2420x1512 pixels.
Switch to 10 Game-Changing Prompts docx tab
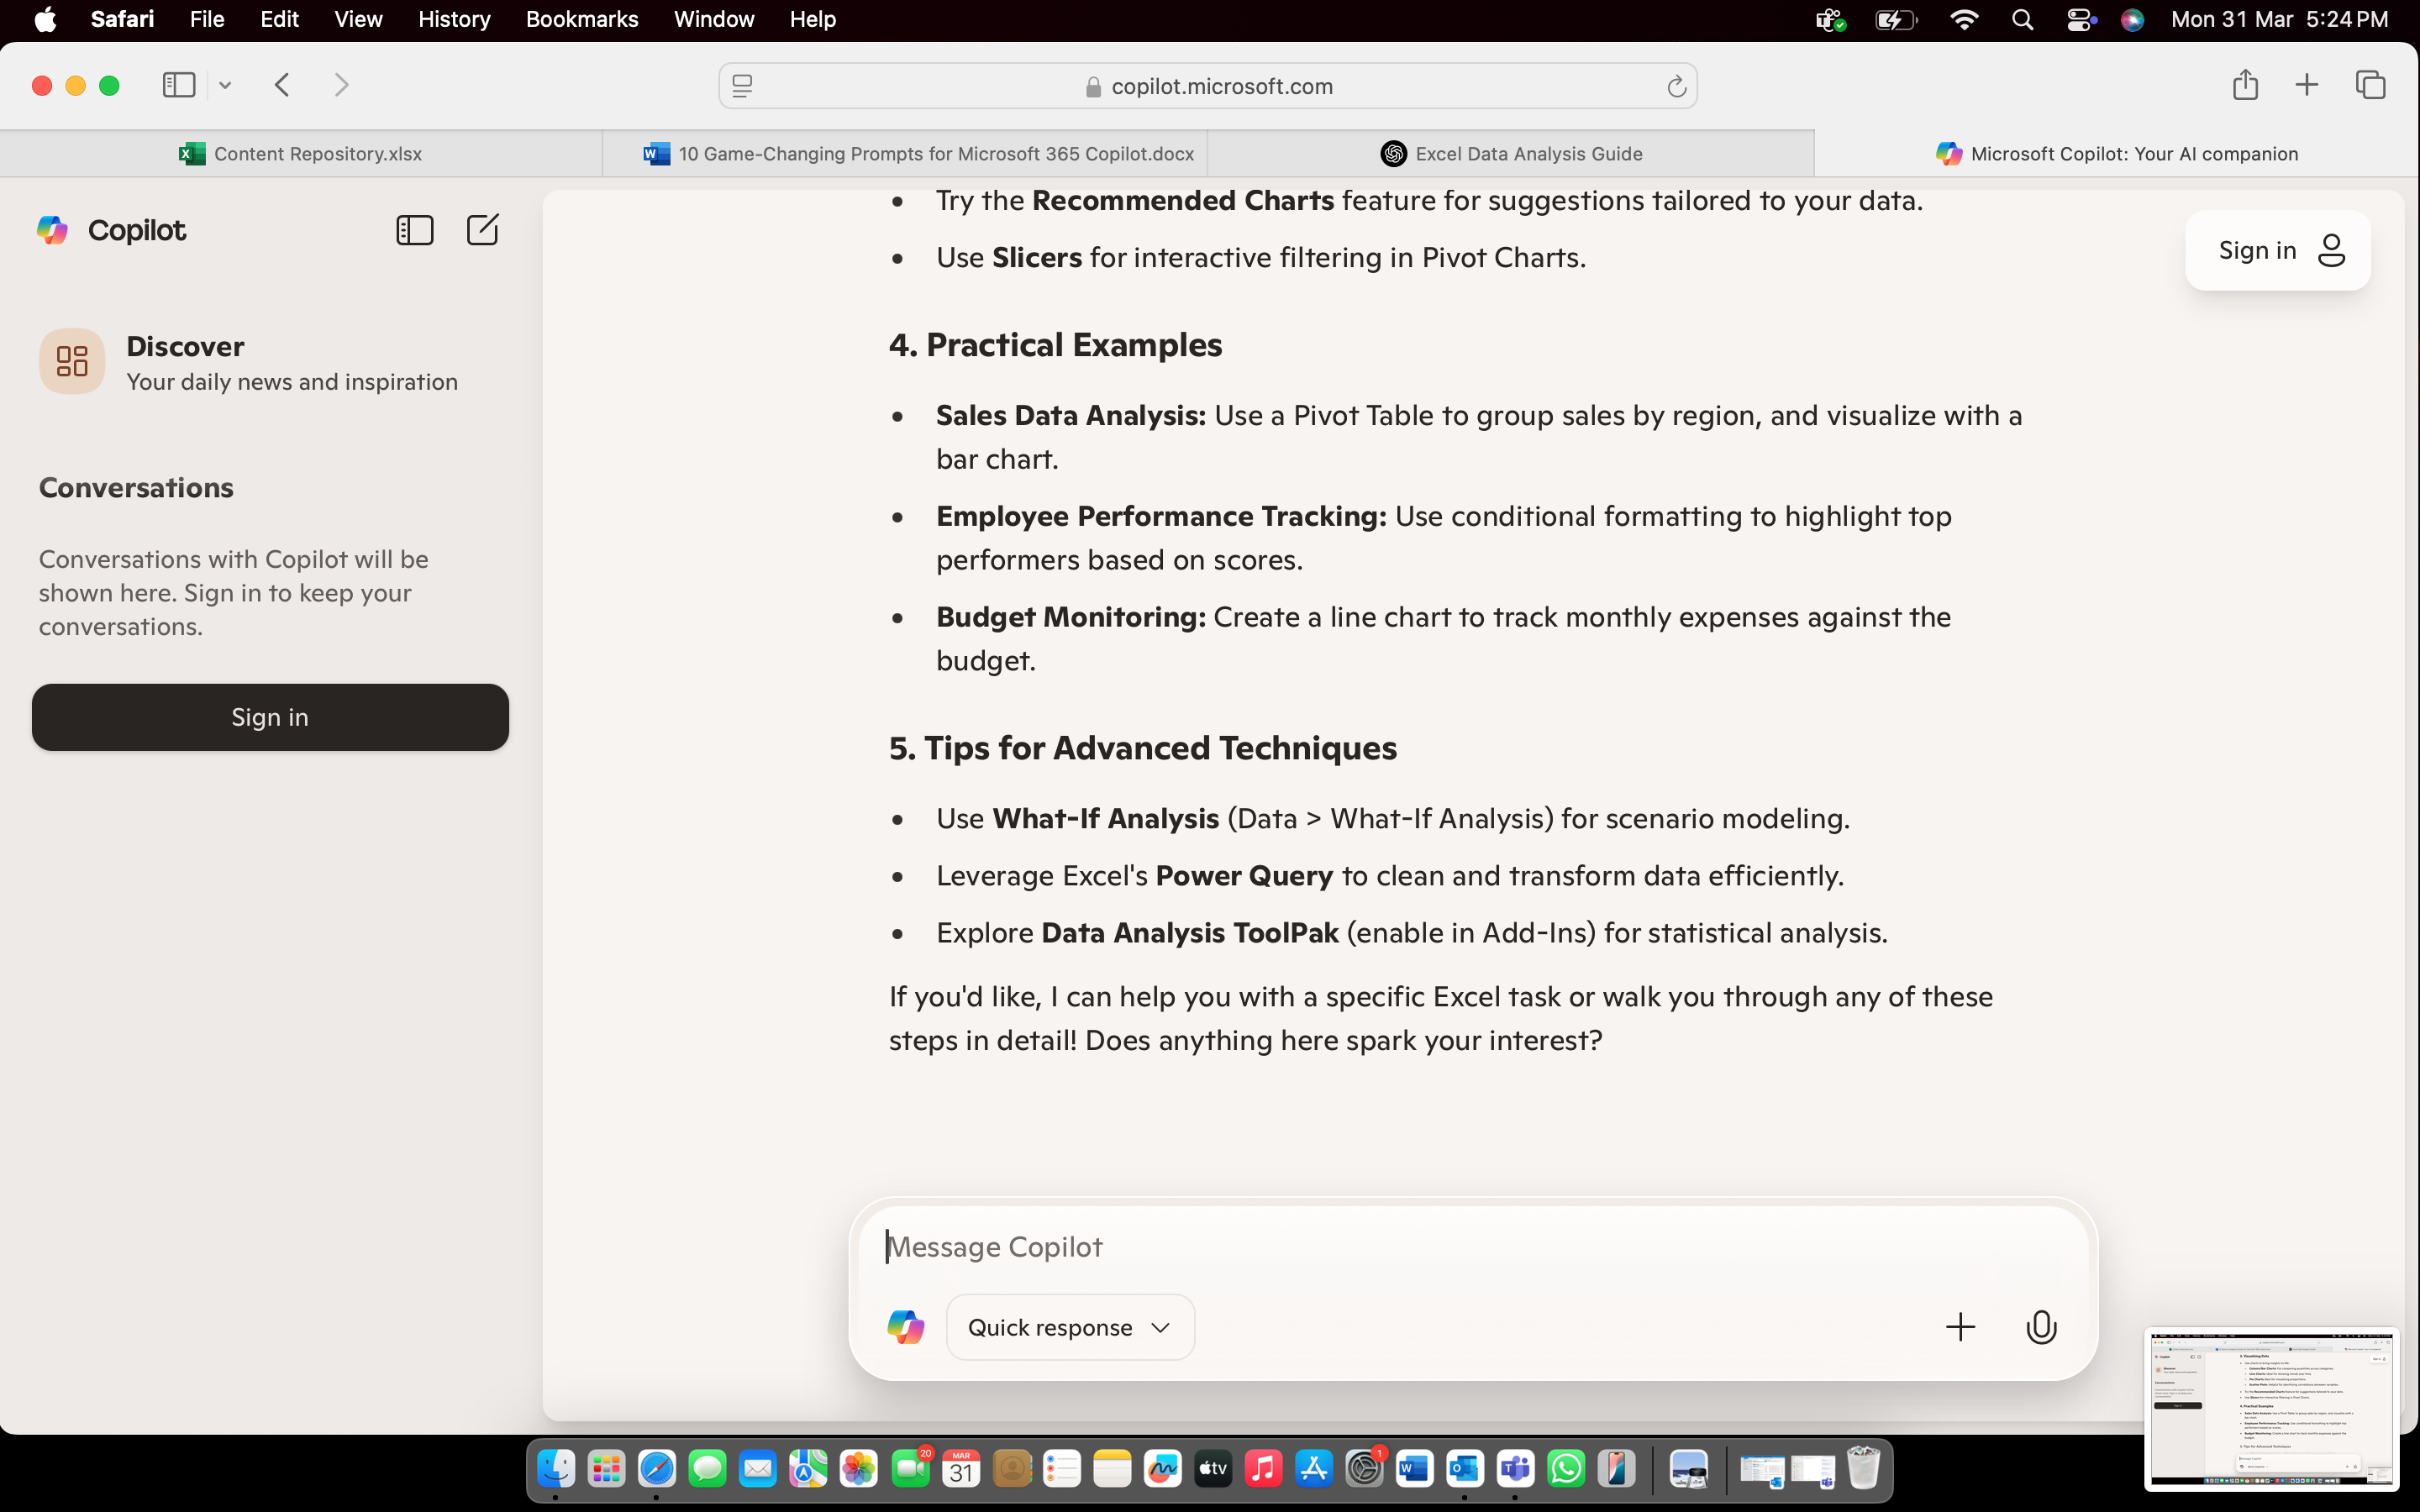pos(905,154)
